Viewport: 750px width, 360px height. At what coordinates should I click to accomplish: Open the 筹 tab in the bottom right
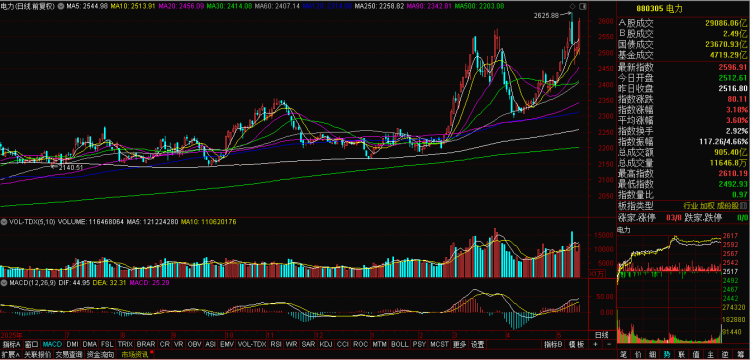741,354
